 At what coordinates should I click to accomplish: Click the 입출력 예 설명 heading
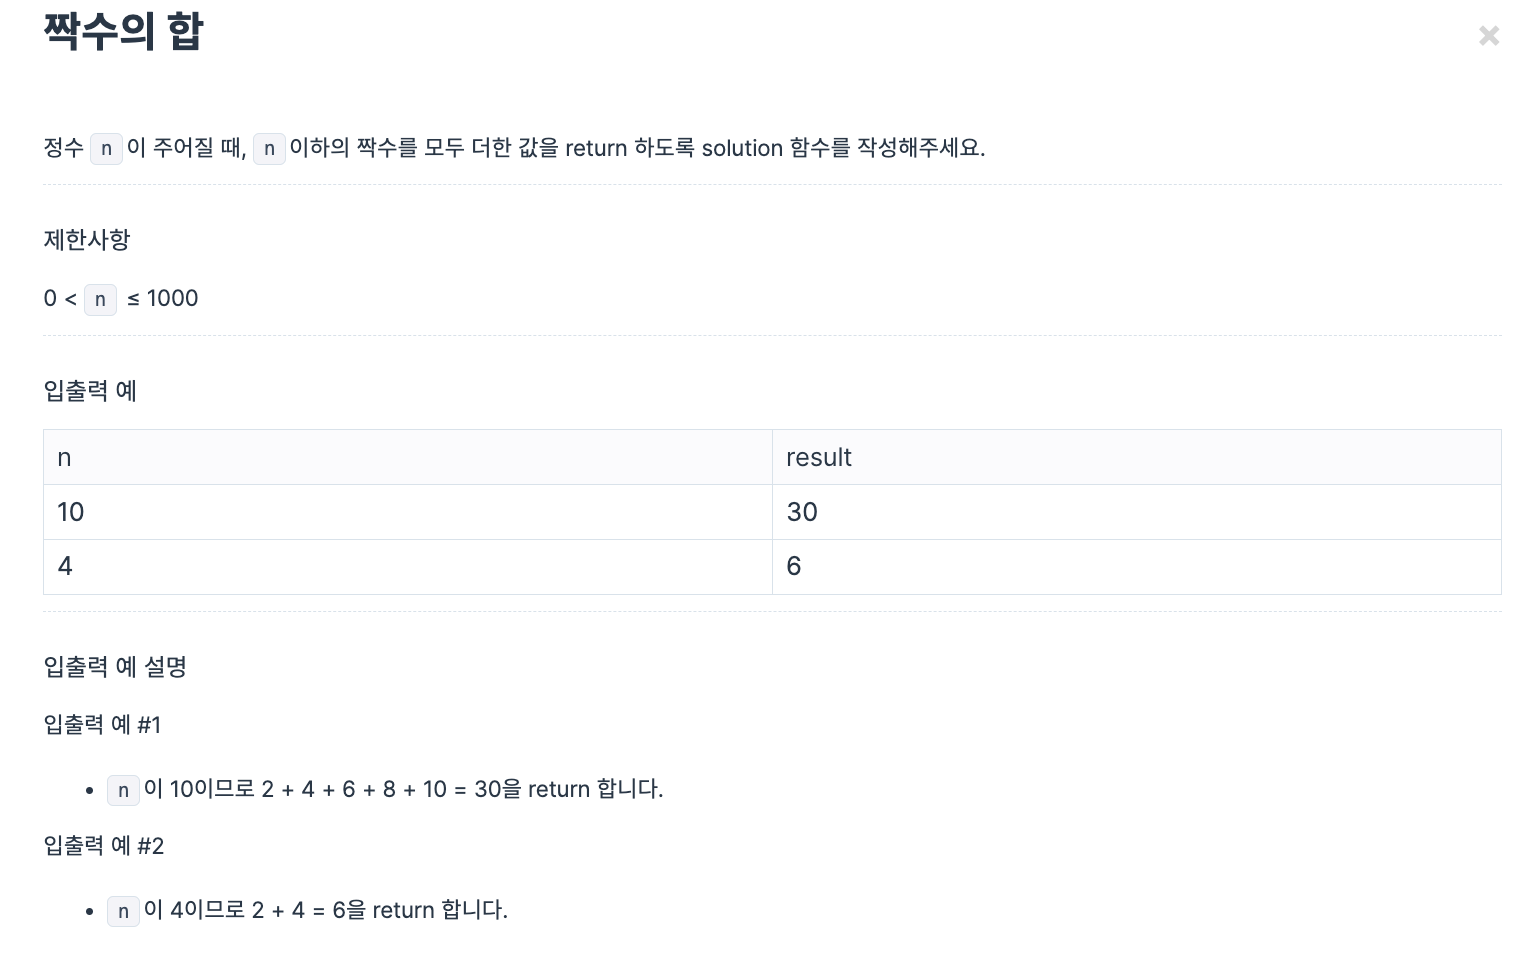pyautogui.click(x=114, y=667)
